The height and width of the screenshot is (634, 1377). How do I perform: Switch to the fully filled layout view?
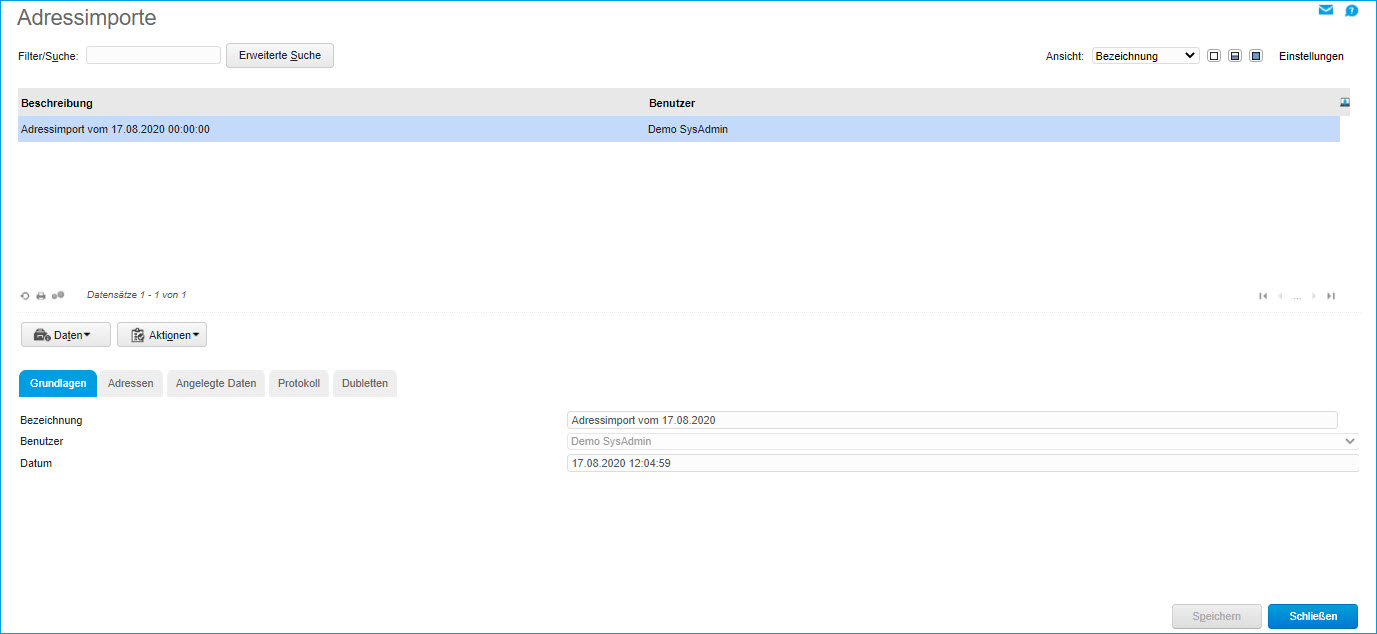1256,56
